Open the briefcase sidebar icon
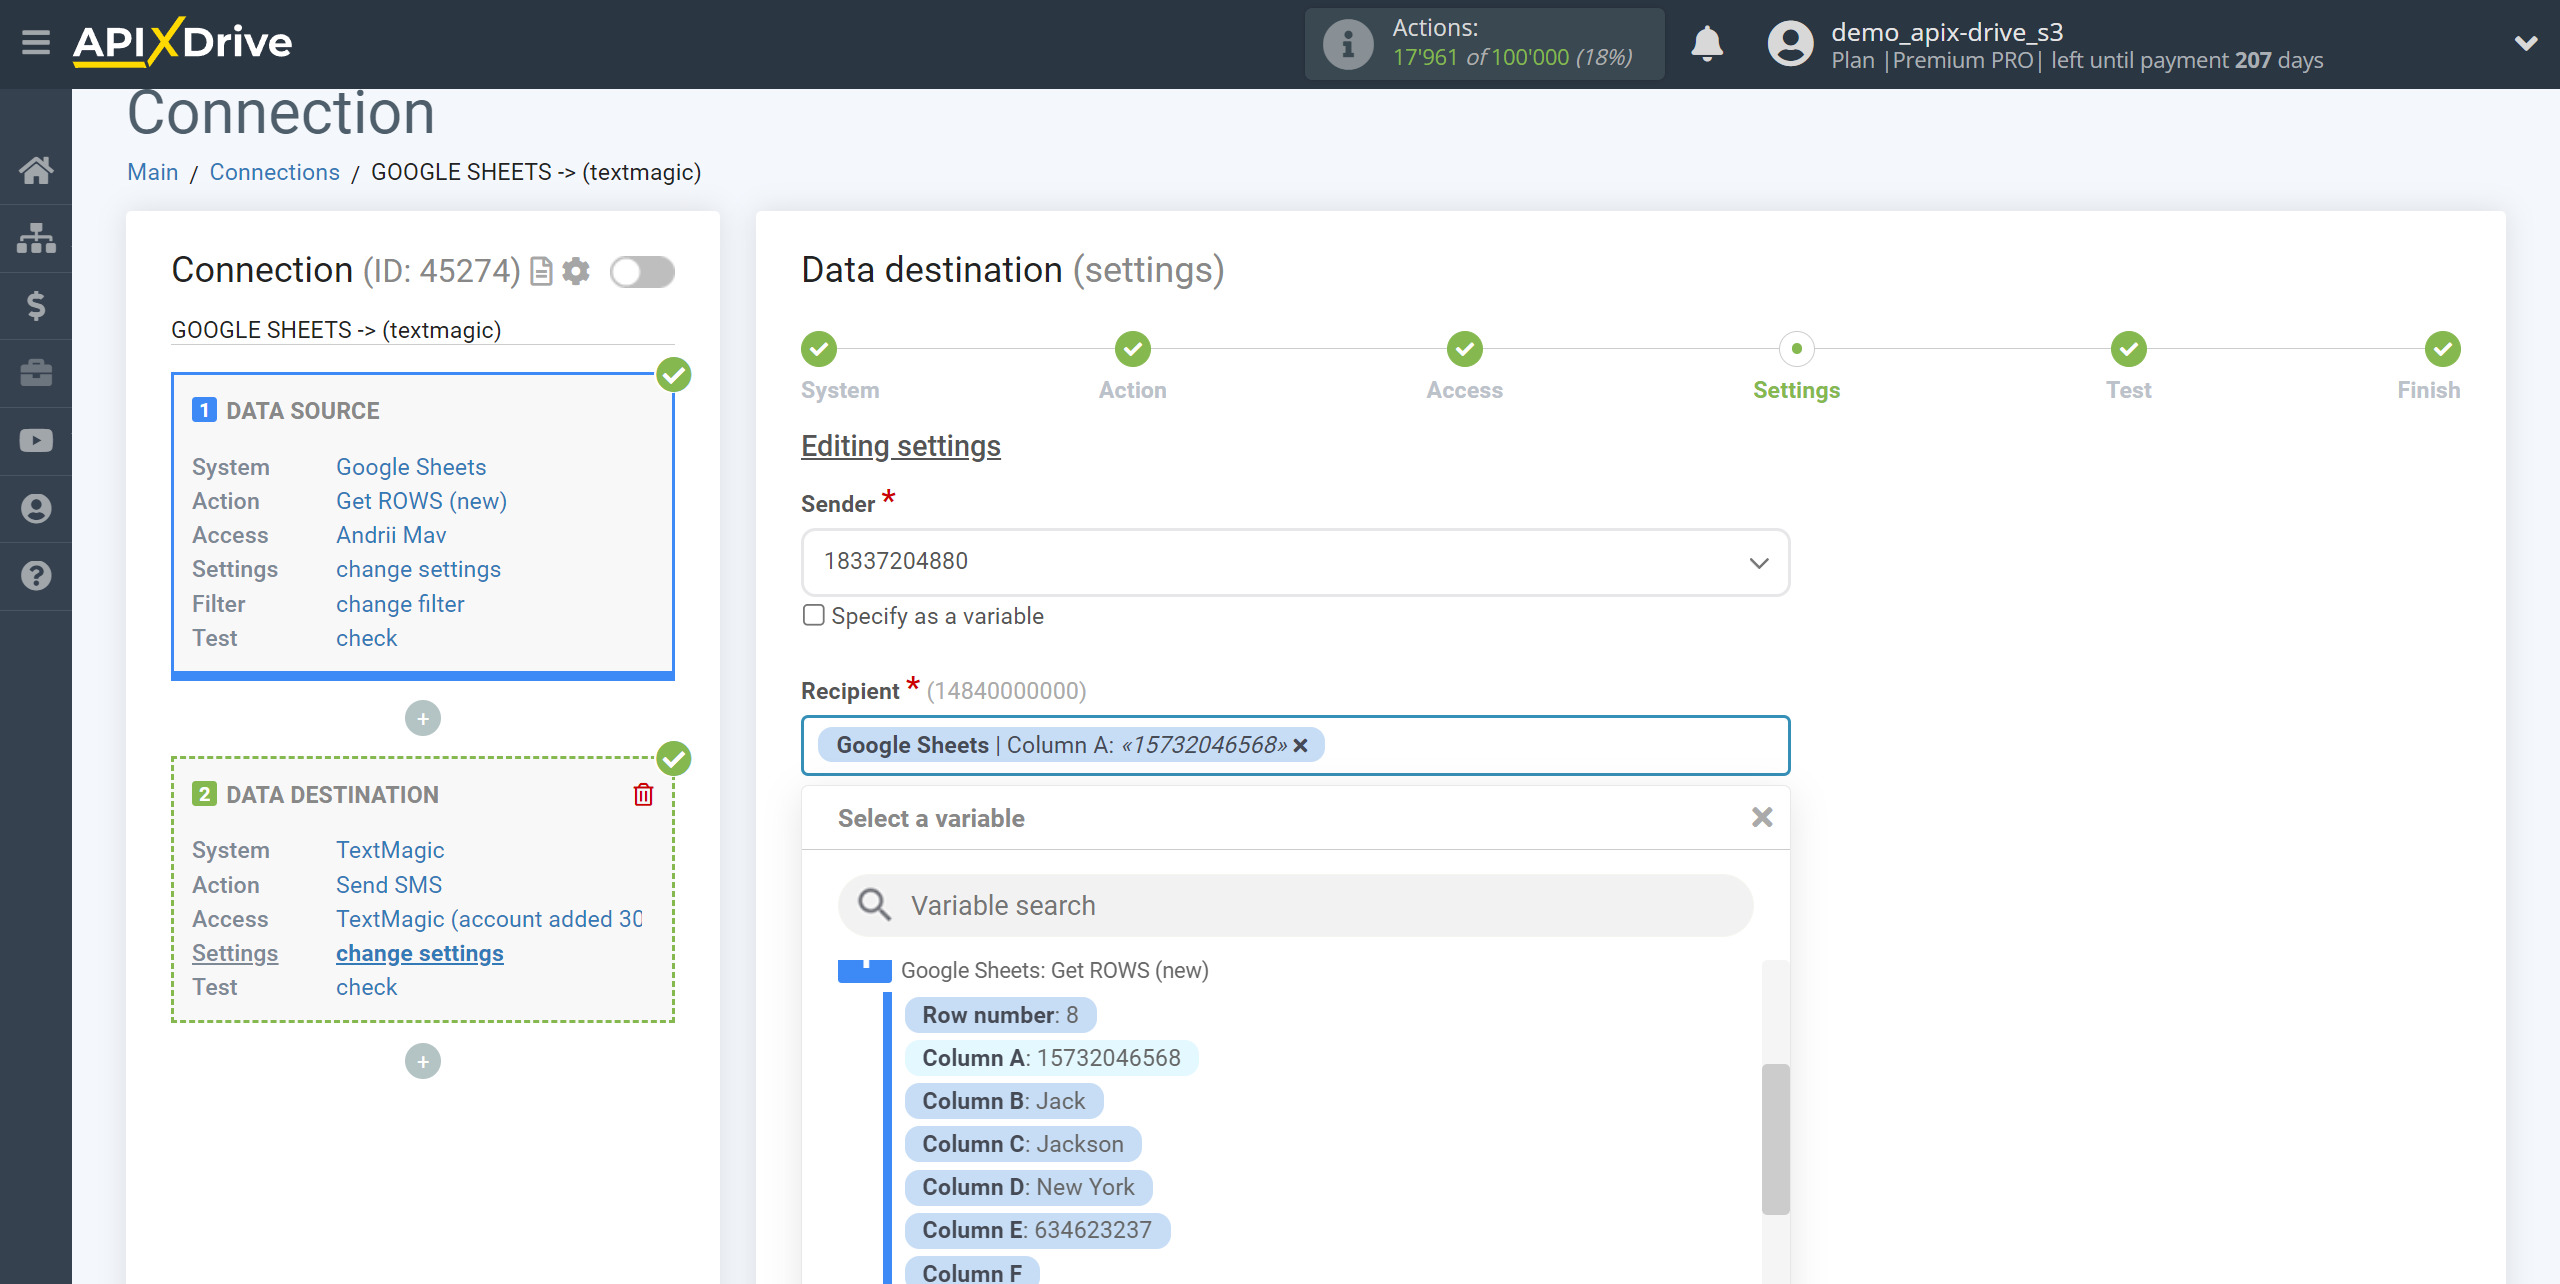The height and width of the screenshot is (1284, 2560). 36,373
